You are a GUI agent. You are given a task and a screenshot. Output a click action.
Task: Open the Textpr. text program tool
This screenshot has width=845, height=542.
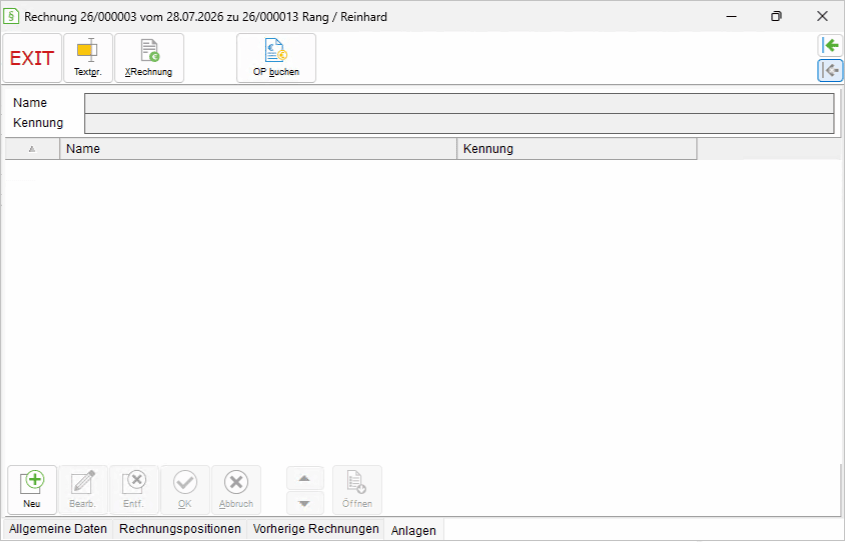88,58
